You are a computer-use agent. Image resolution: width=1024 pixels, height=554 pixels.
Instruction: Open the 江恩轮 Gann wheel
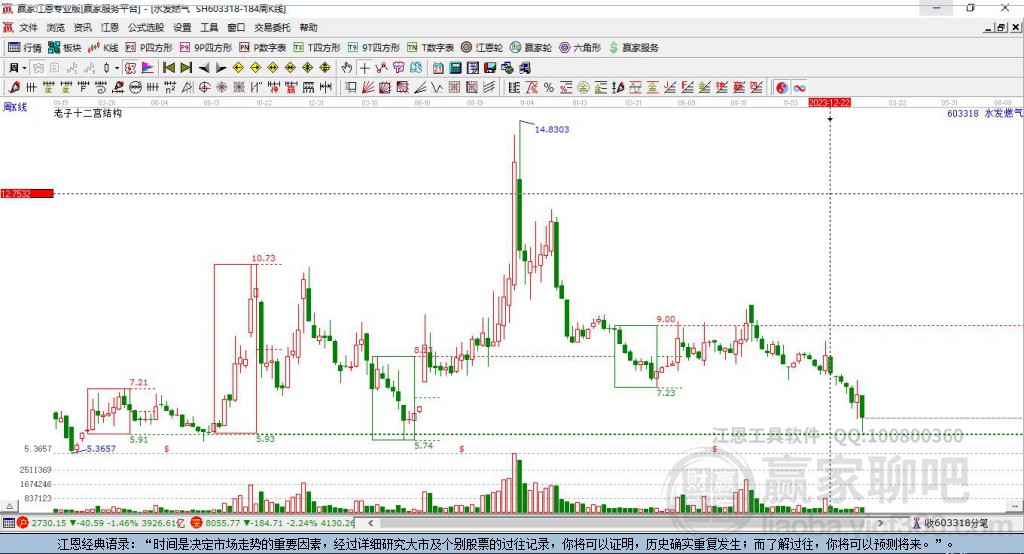pos(482,48)
